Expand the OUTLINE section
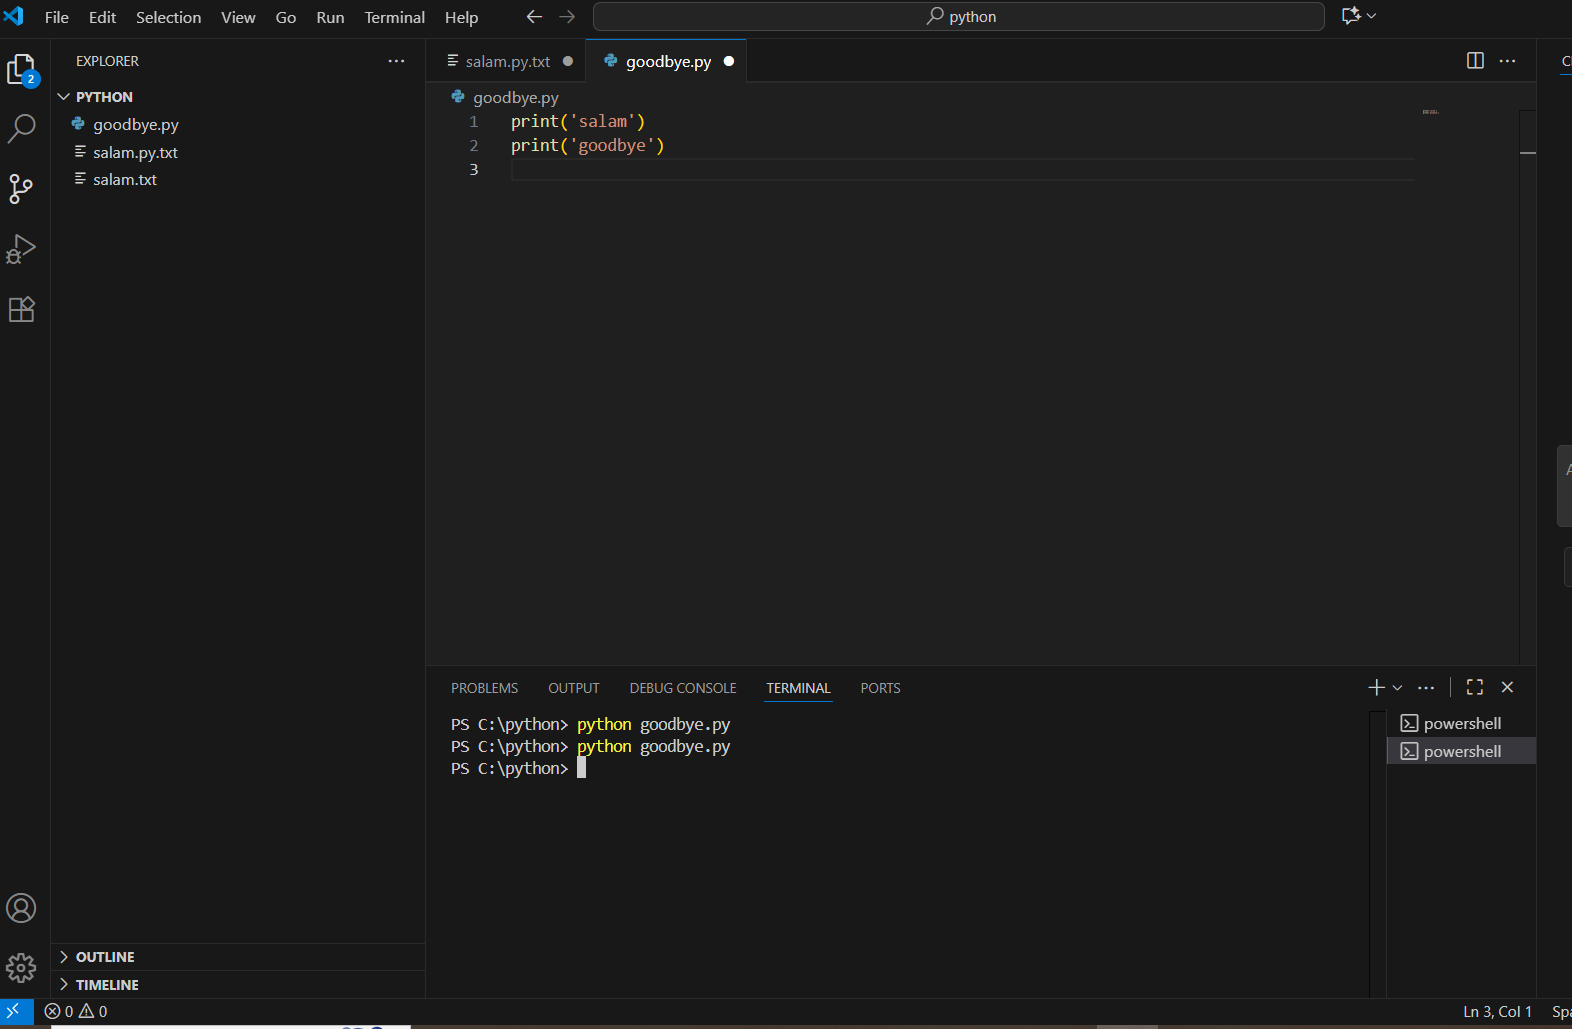Screen dimensions: 1572x1029 click(104, 957)
